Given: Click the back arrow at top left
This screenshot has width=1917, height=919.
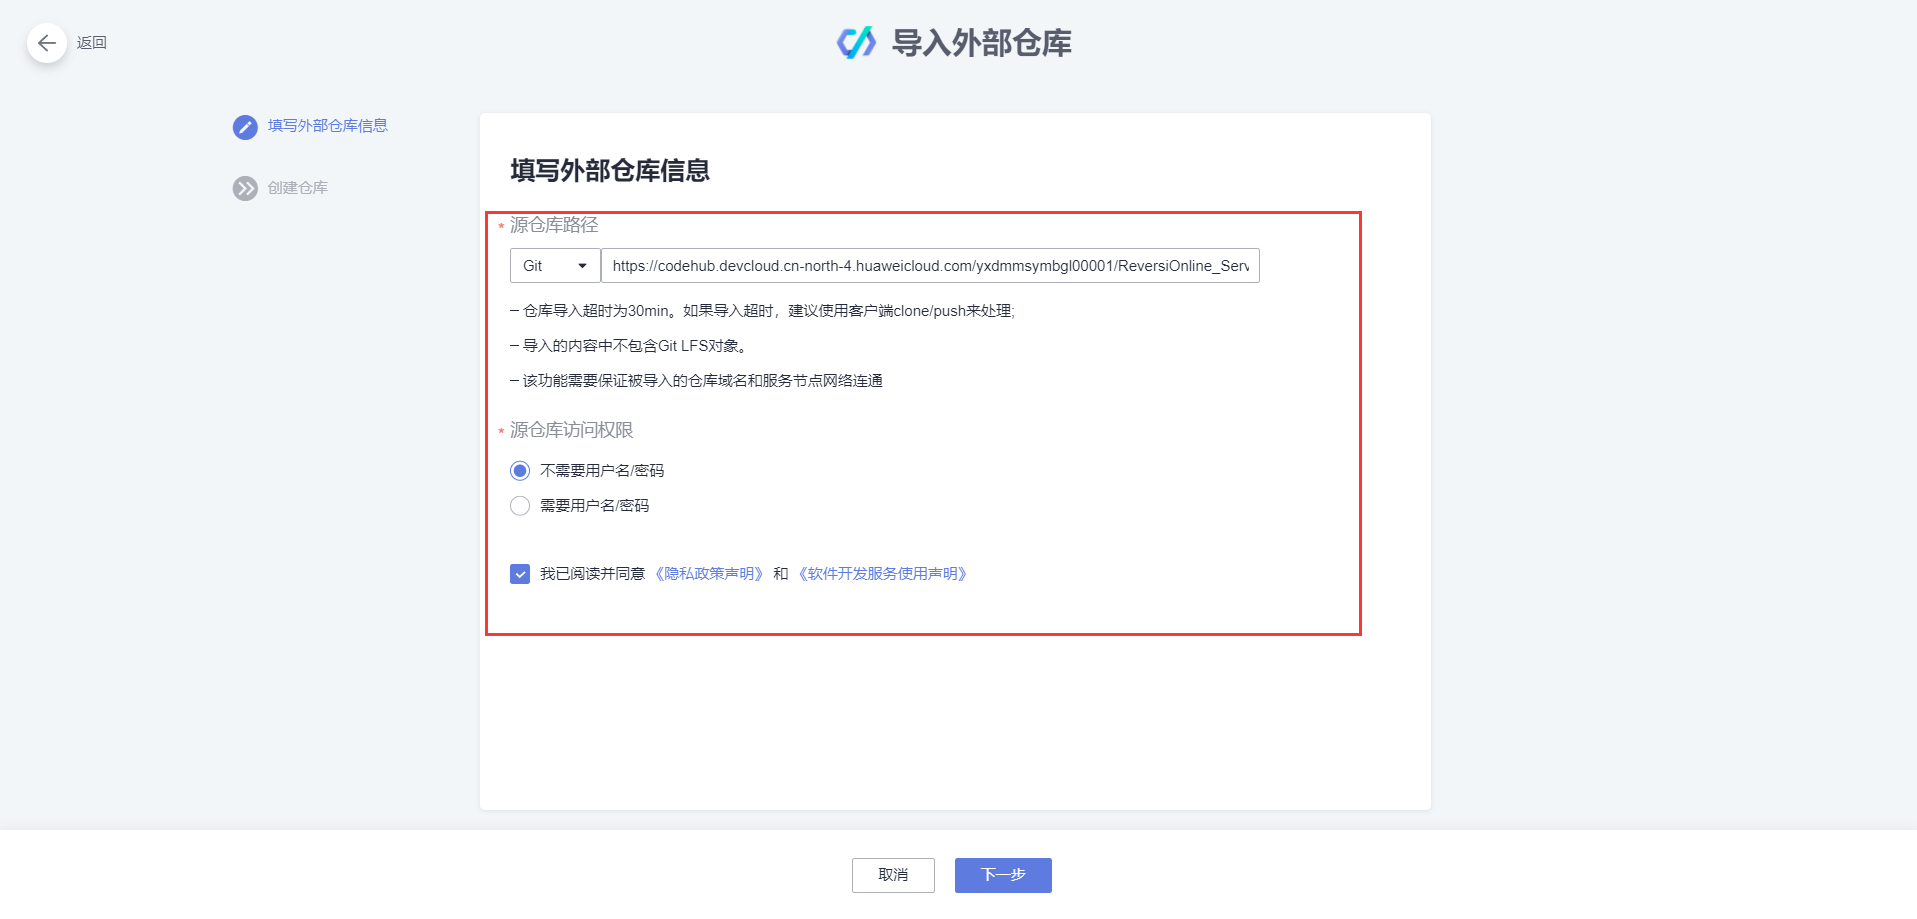Looking at the screenshot, I should coord(45,43).
